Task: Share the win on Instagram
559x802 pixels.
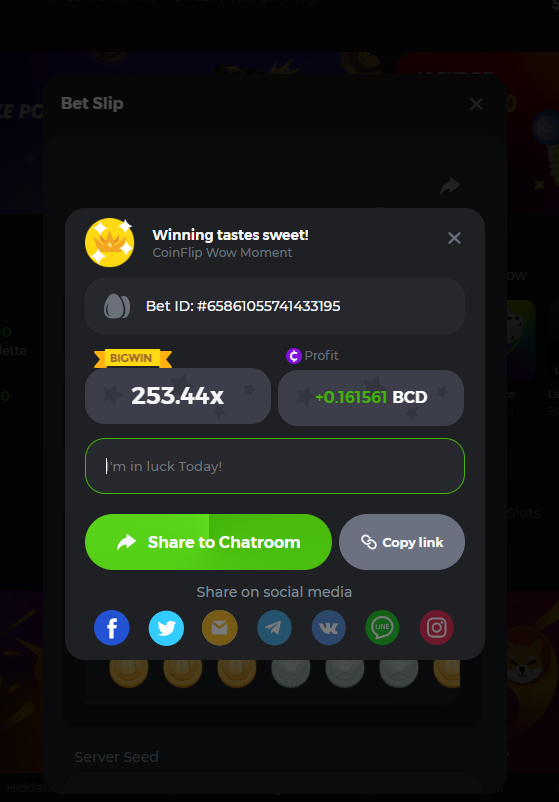Action: click(437, 628)
